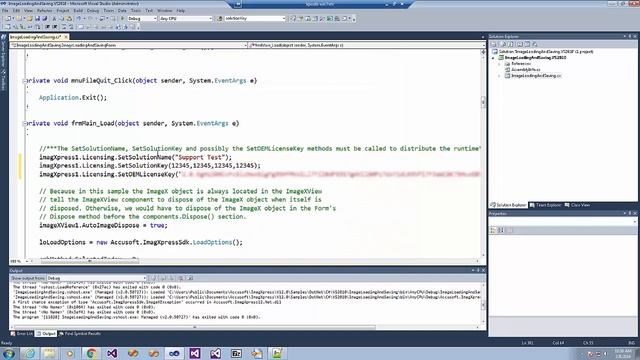The height and width of the screenshot is (360, 640).
Task: Click the SetSolutionName code line
Action: coord(136,157)
